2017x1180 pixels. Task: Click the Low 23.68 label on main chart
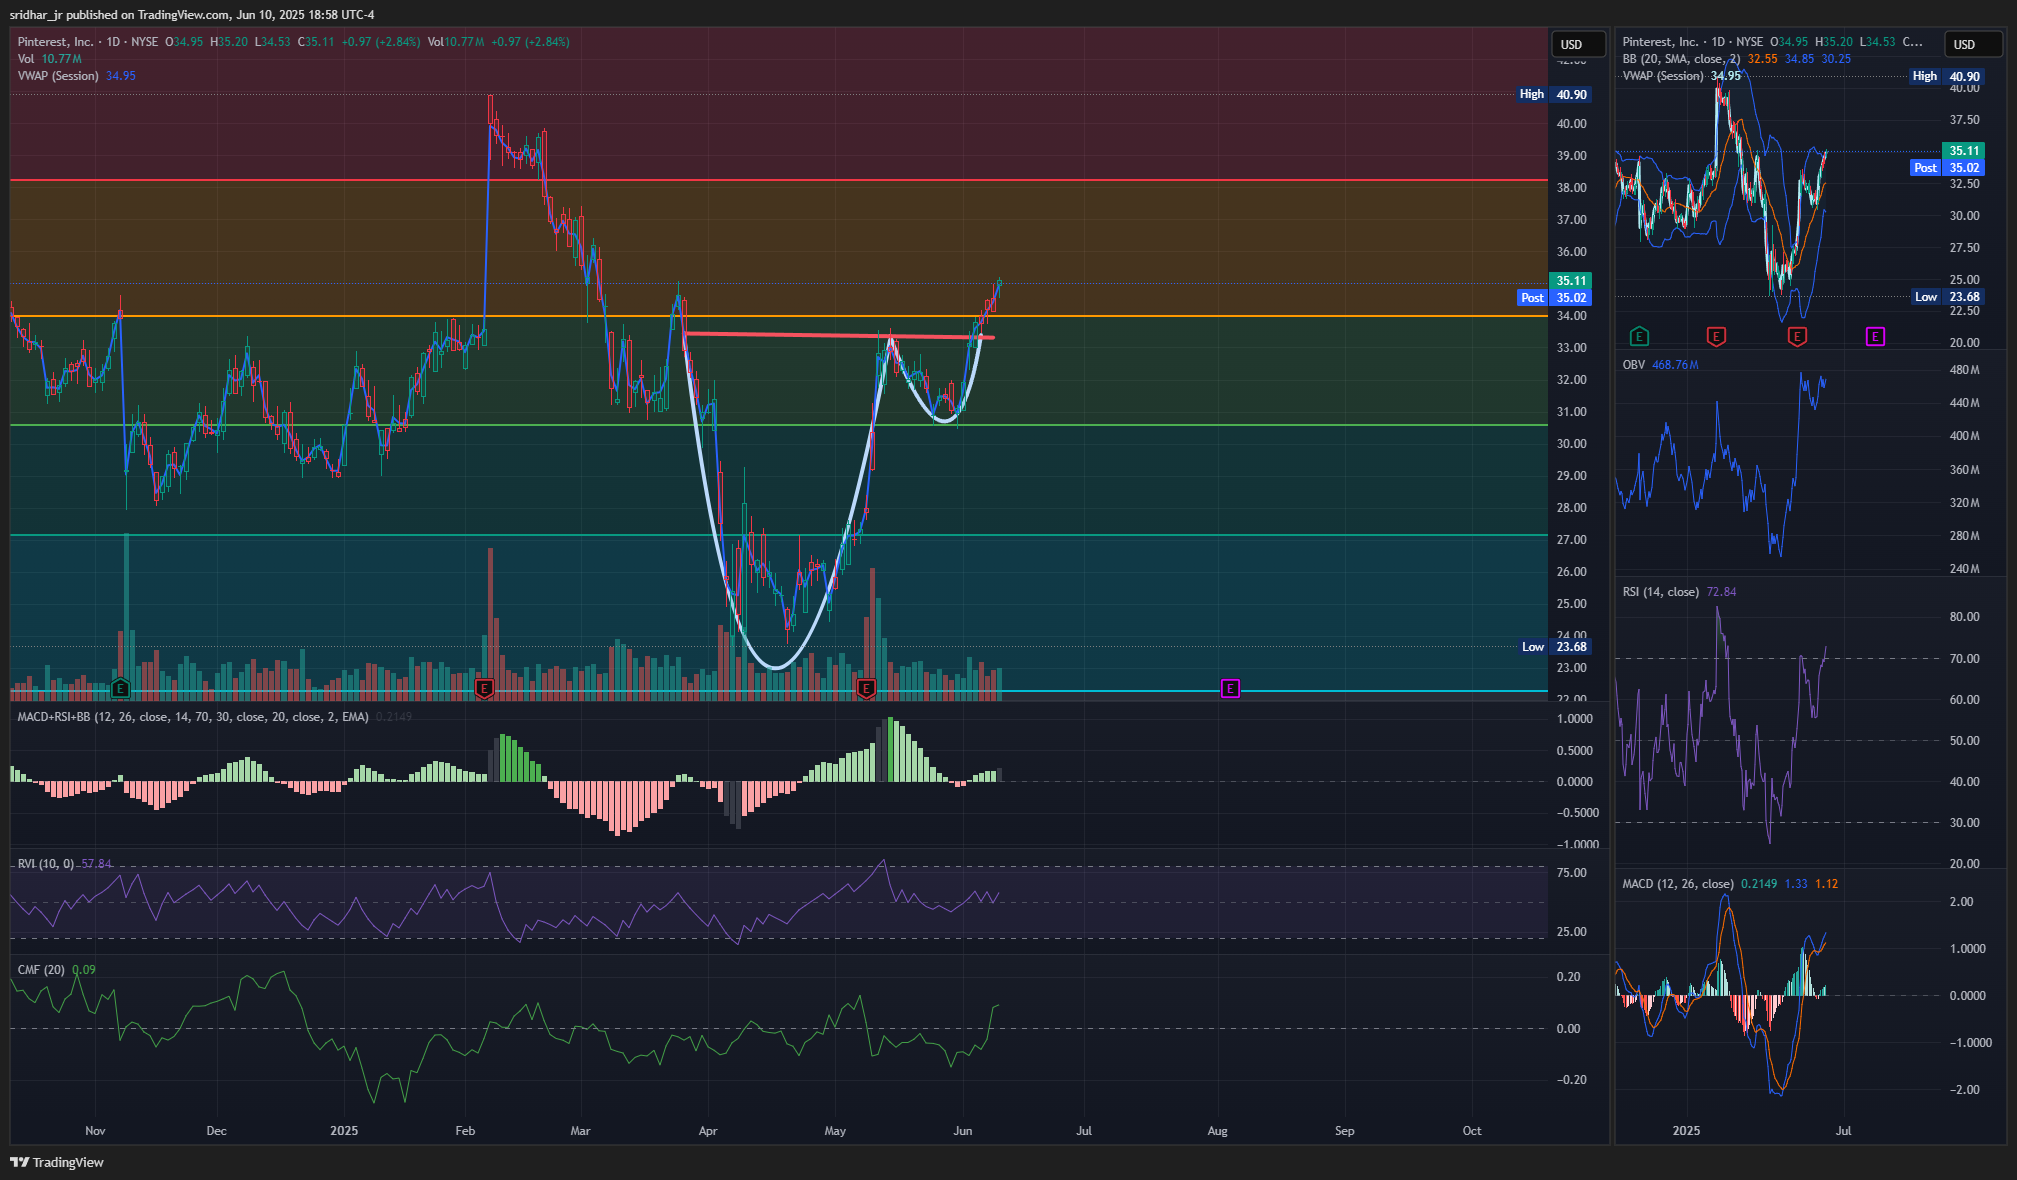coord(1553,647)
